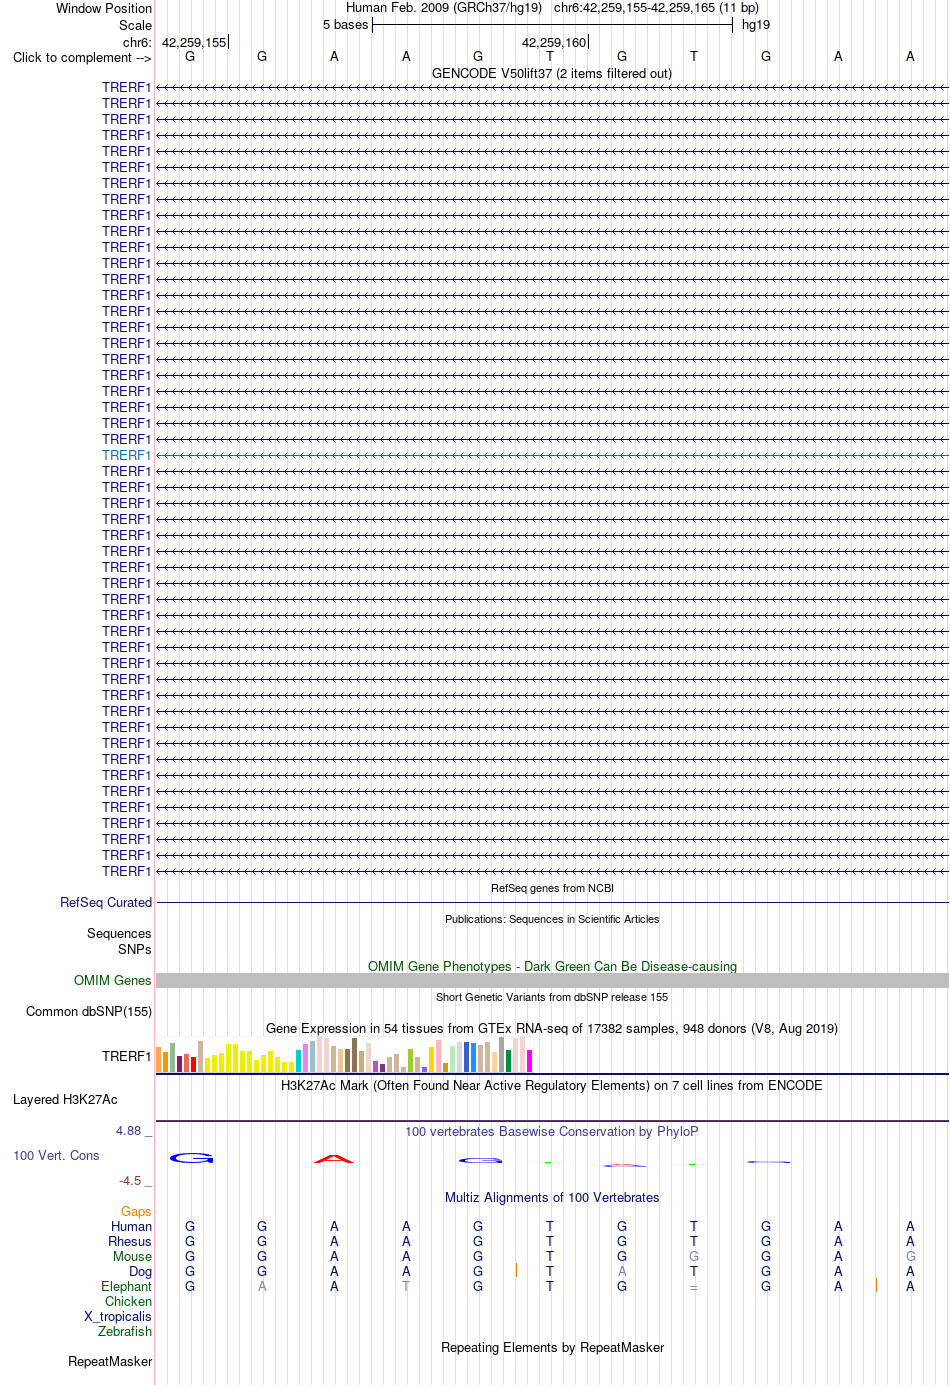Select the Zebrafish alignment row label
The image size is (950, 1385).
(x=125, y=1331)
